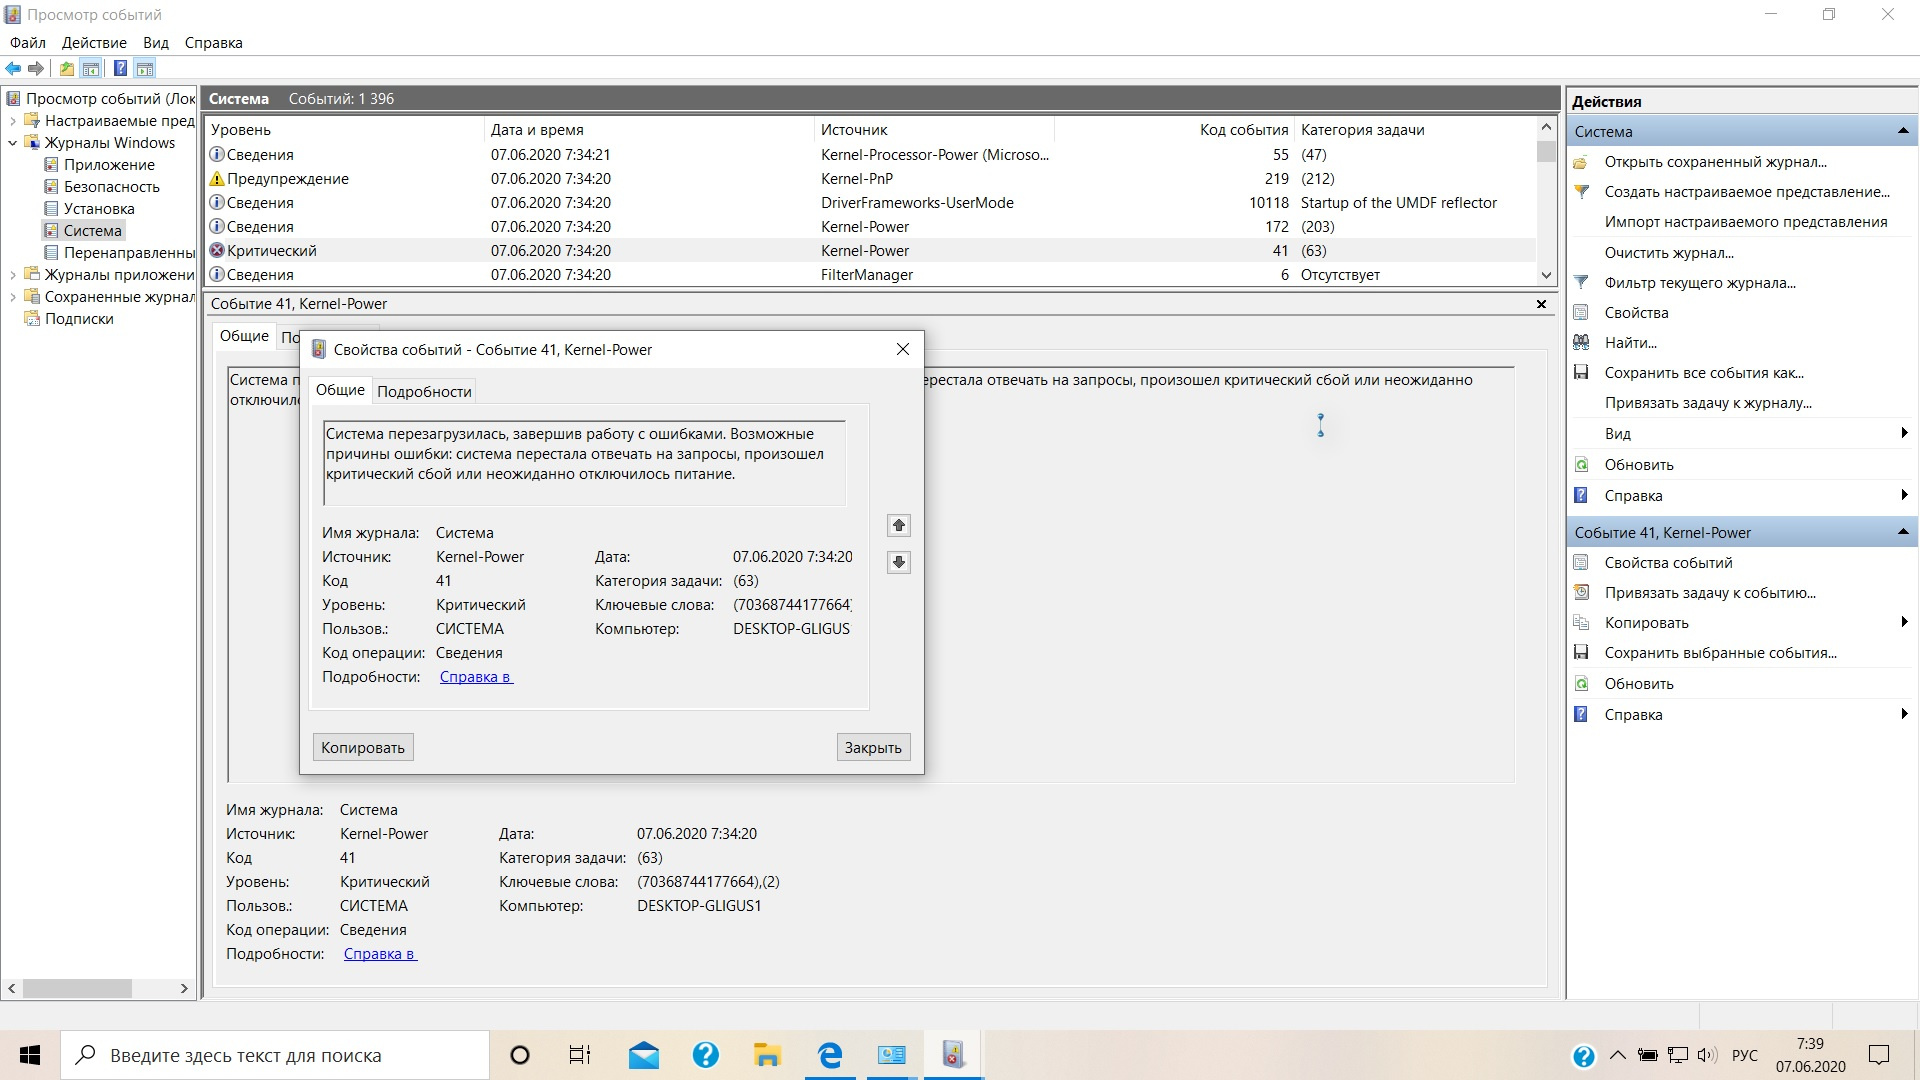1920x1080 pixels.
Task: Click Import custom view action
Action: 1746,222
